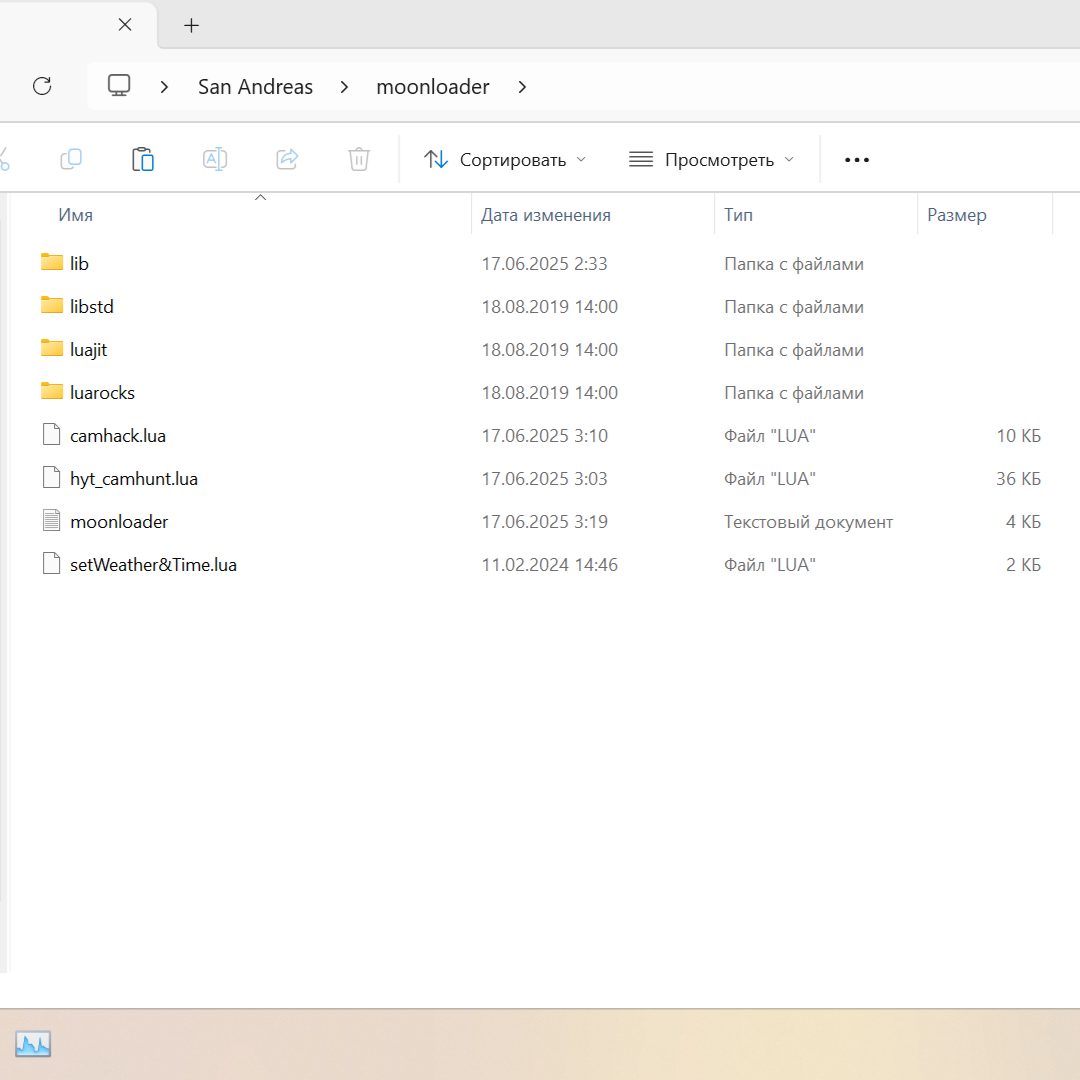Open a new tab with plus button
1080x1080 pixels.
pos(192,25)
